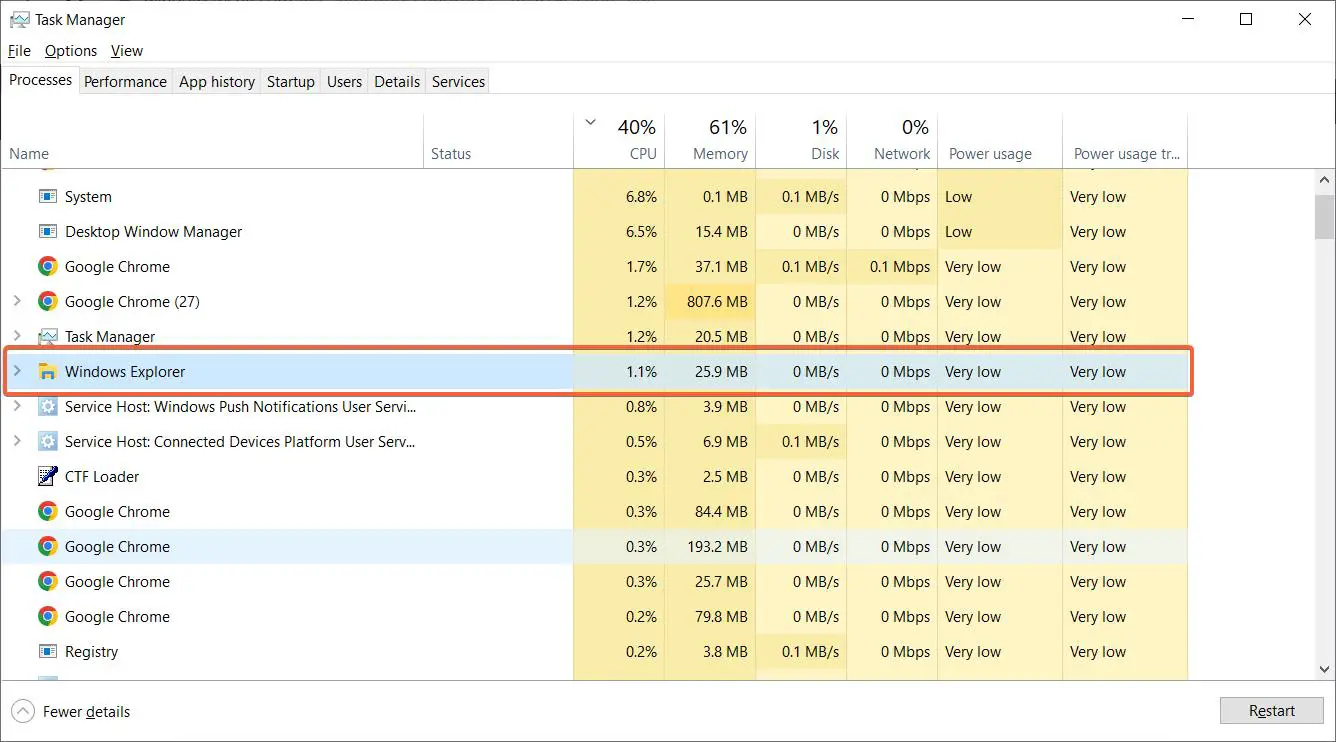Click the Google Chrome (27) icon
Viewport: 1336px width, 742px height.
click(47, 302)
